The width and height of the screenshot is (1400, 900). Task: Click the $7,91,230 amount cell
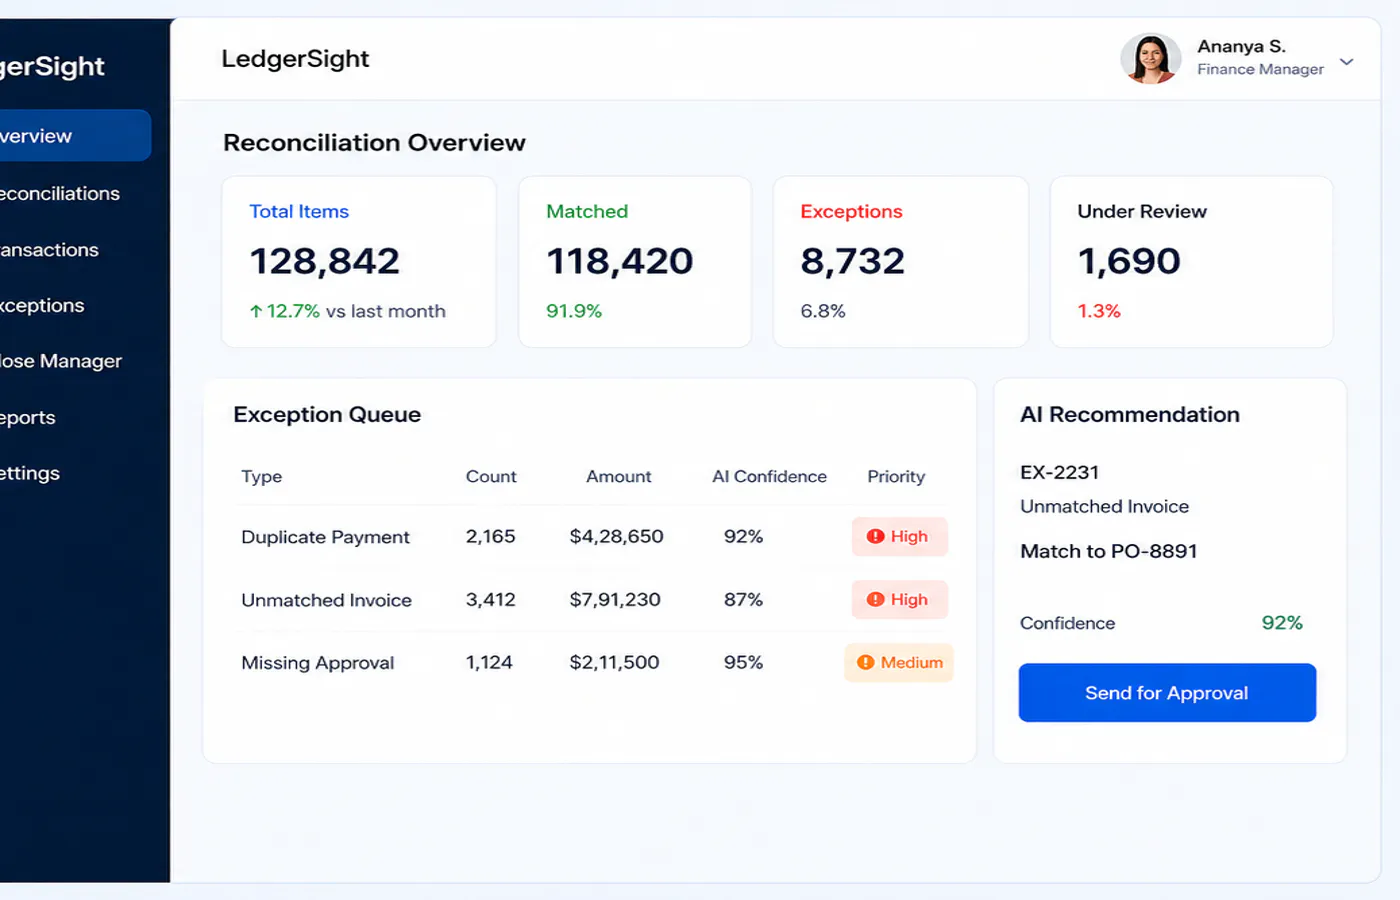pos(615,599)
